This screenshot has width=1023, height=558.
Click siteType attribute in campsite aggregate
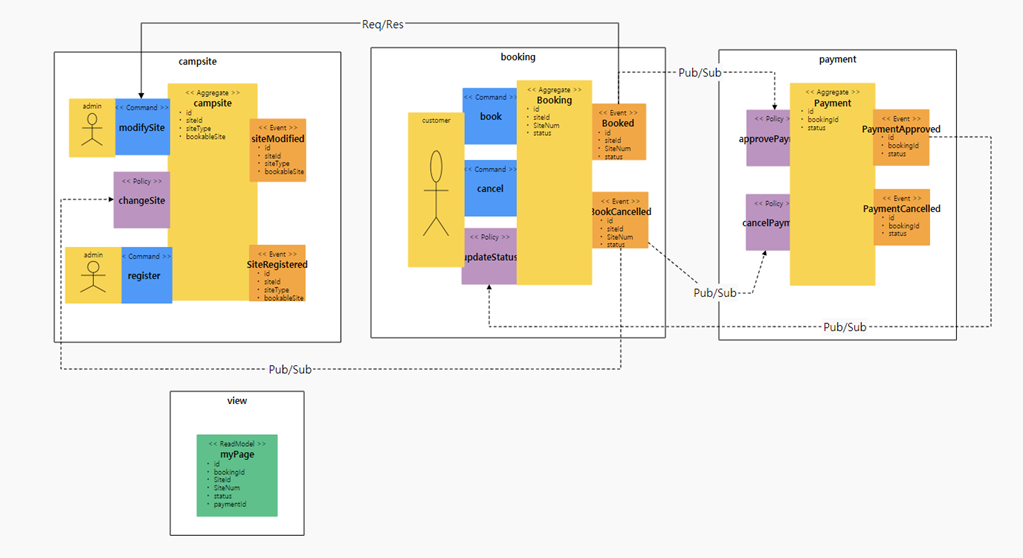[x=198, y=129]
